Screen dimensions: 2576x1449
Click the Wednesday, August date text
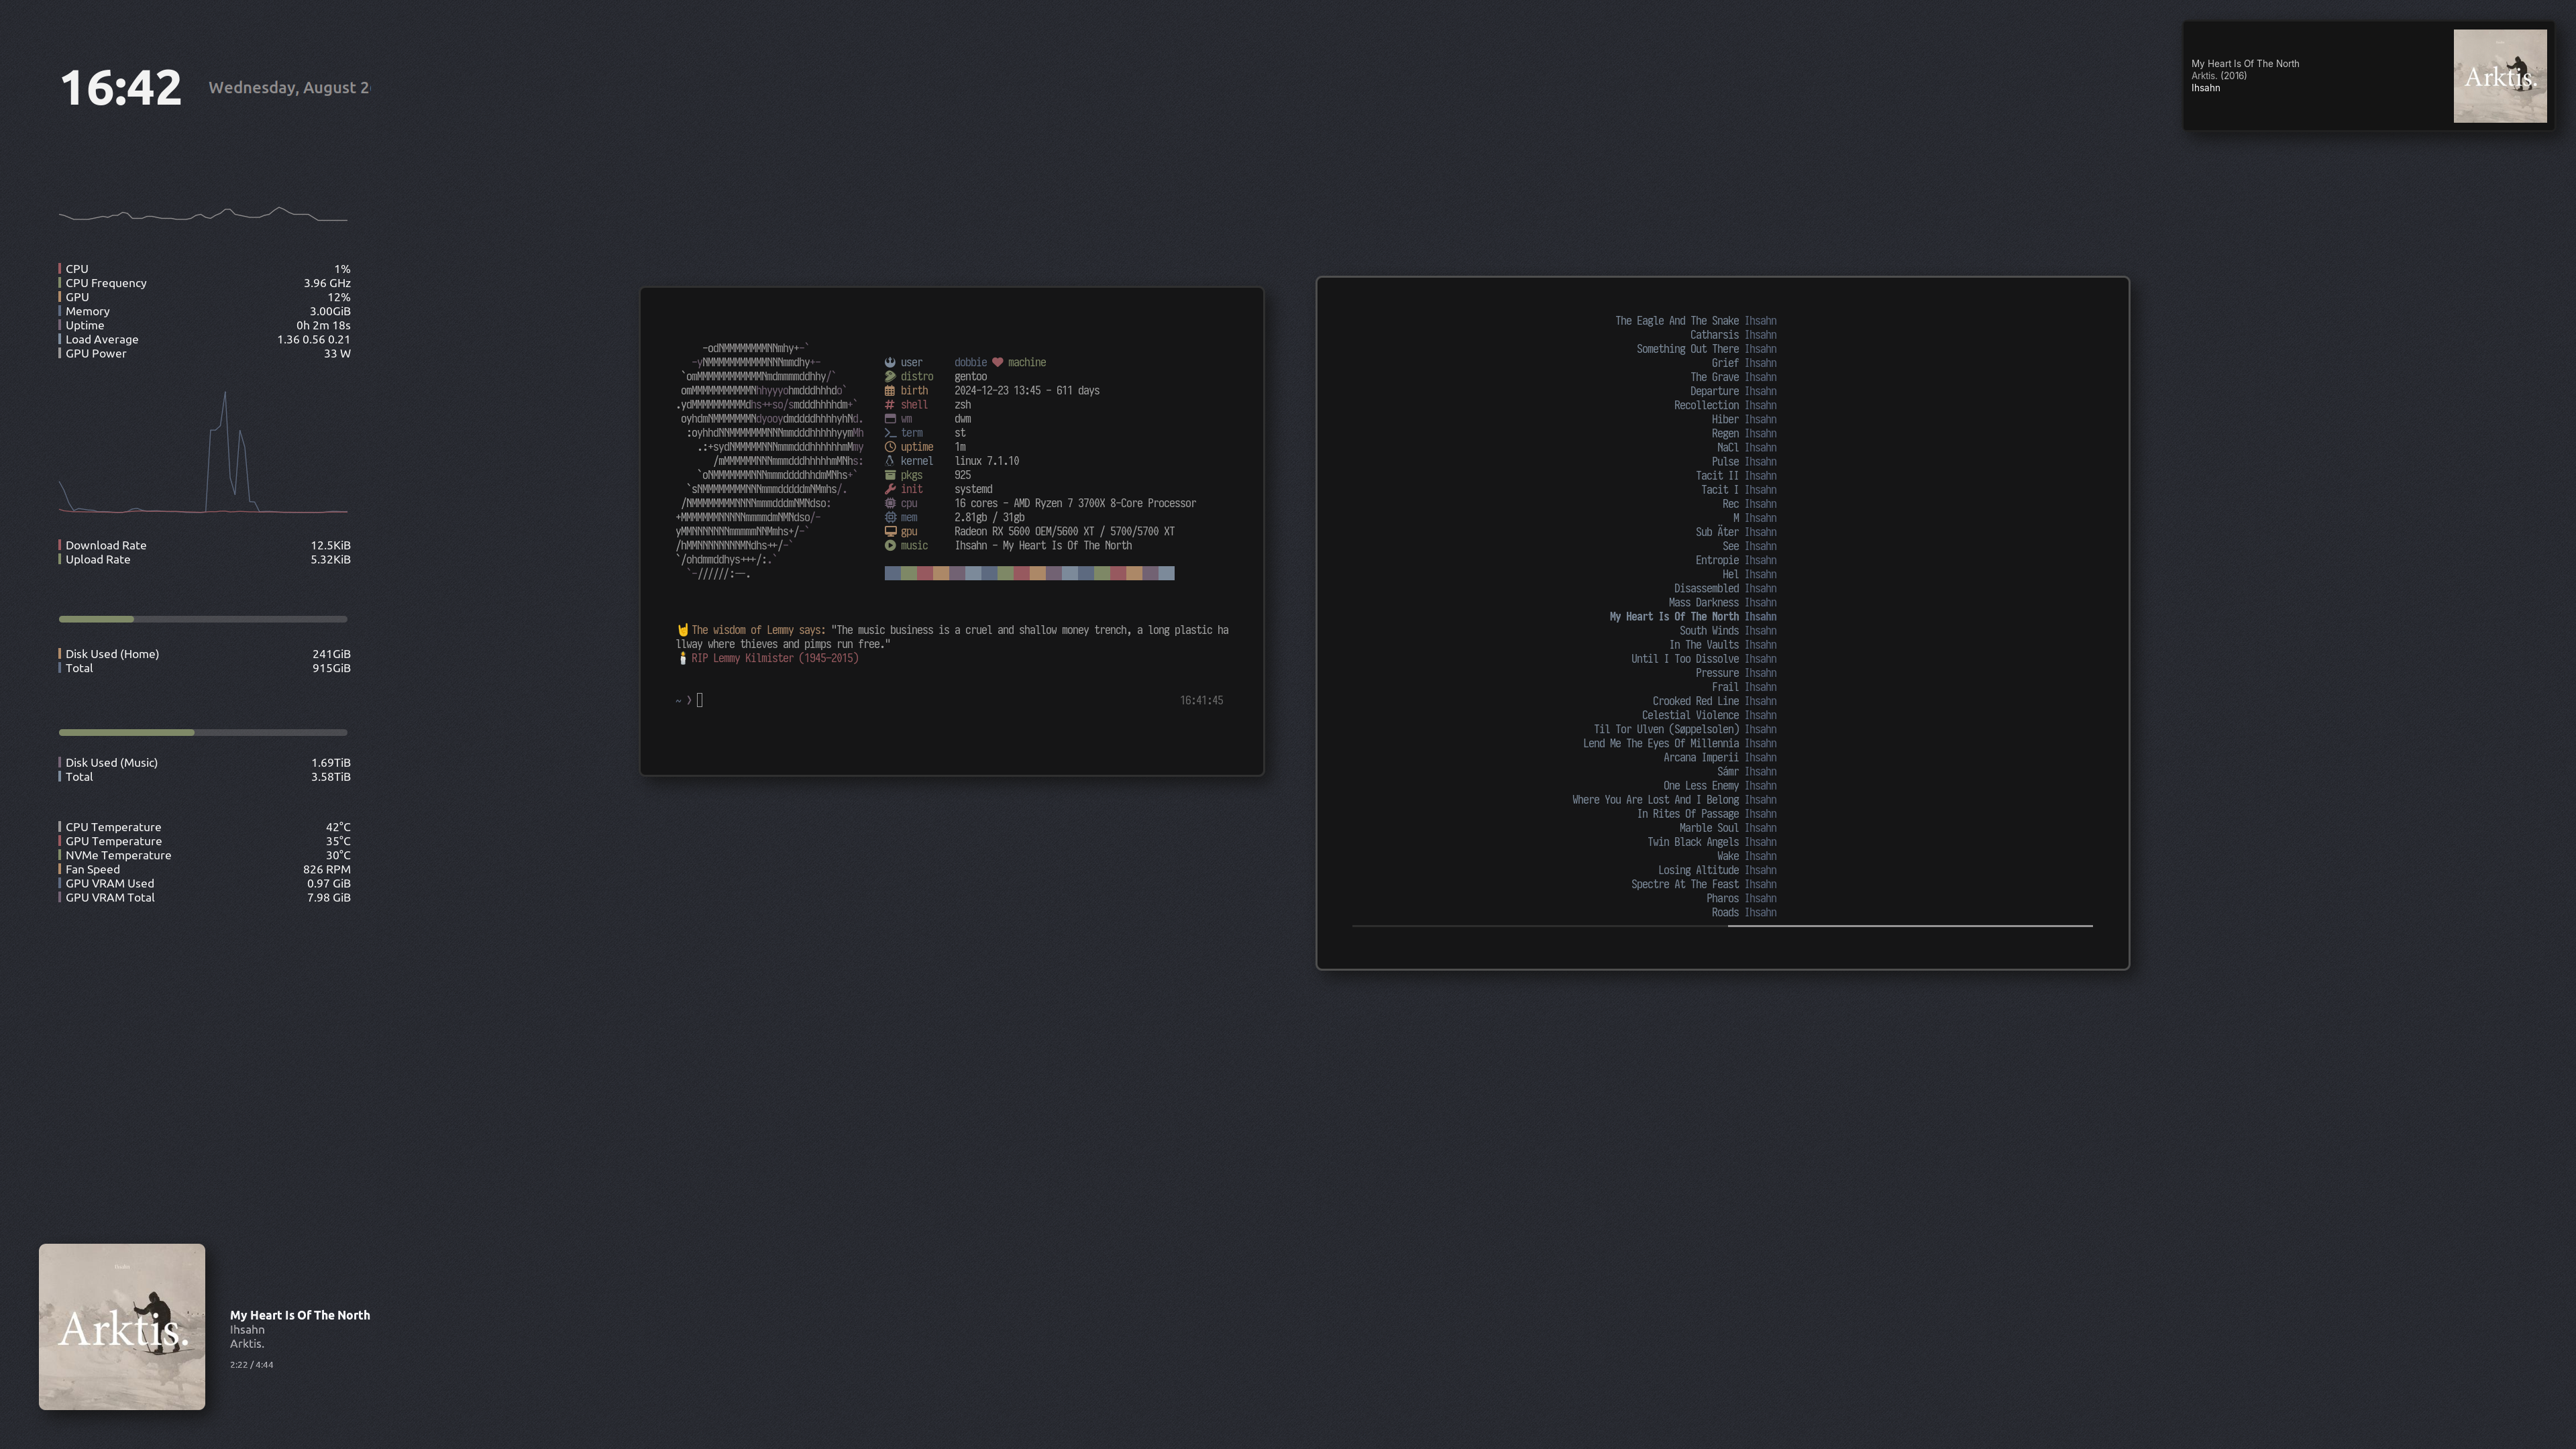click(x=289, y=88)
